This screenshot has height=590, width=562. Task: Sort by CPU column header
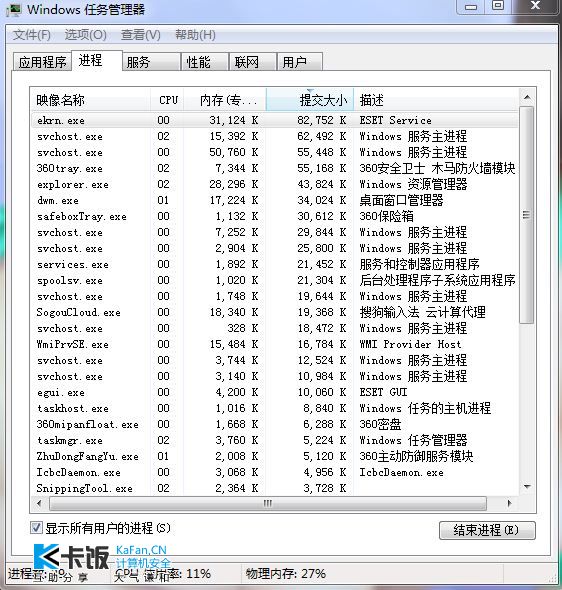click(x=167, y=100)
